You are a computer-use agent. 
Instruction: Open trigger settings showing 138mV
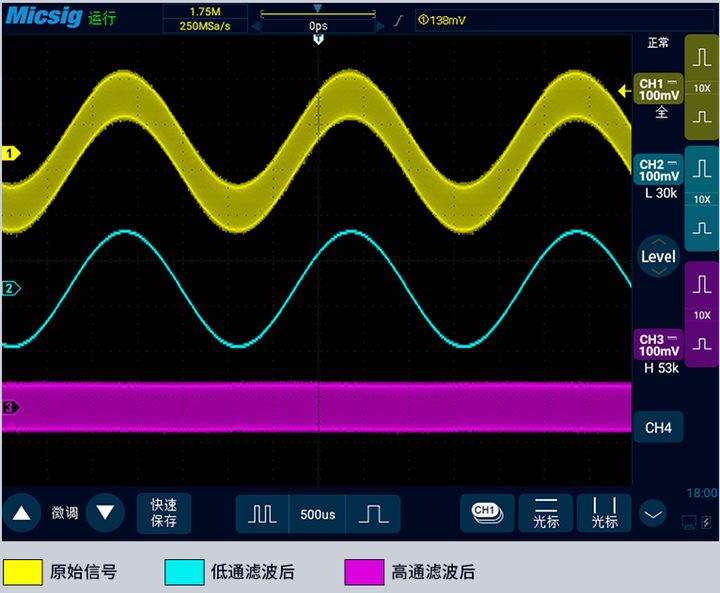tap(564, 20)
